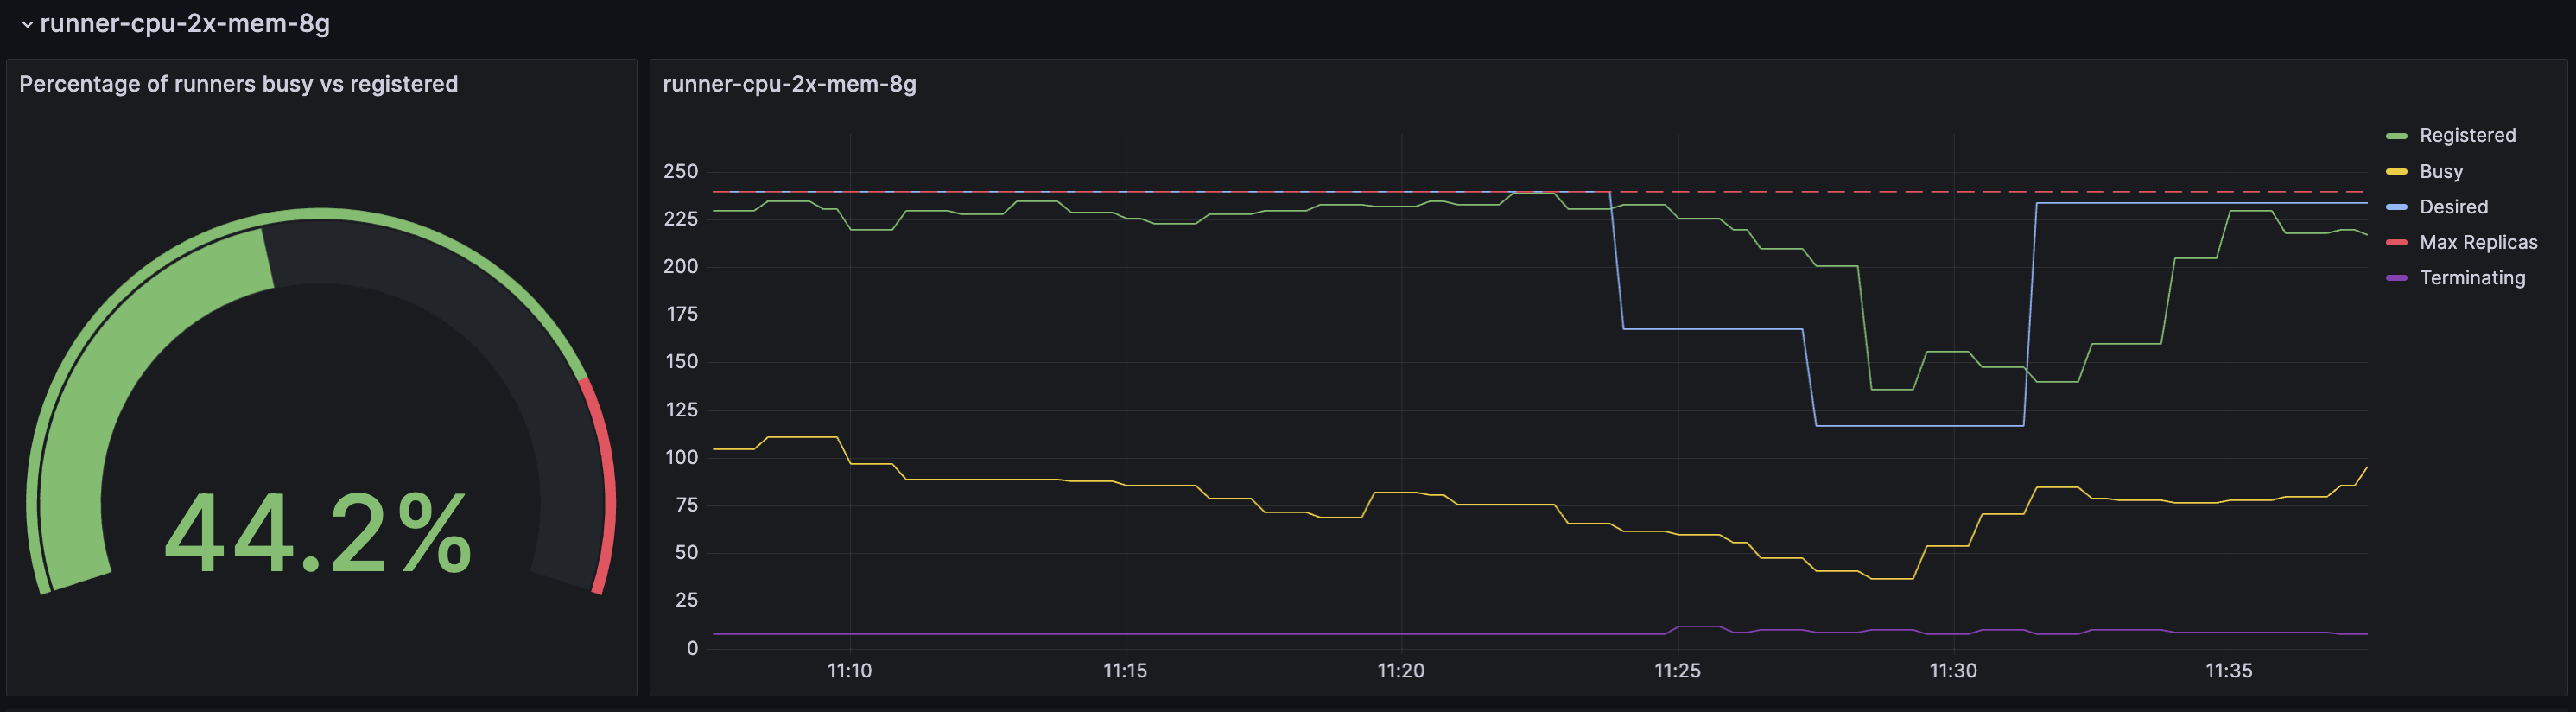Click the 11:30 time axis label
Viewport: 2576px width, 712px height.
1953,671
